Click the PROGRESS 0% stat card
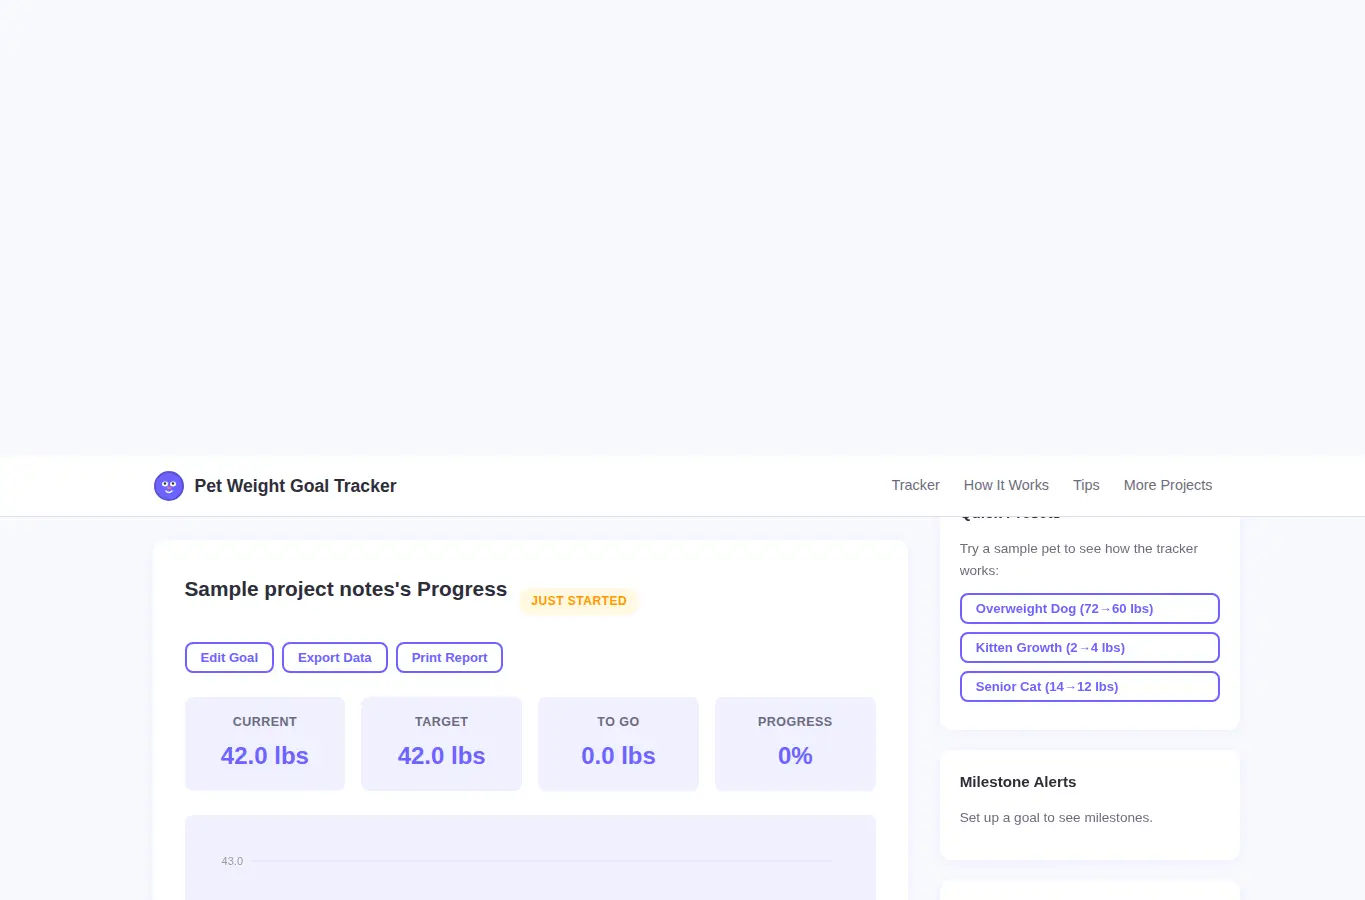This screenshot has width=1365, height=900. (795, 744)
